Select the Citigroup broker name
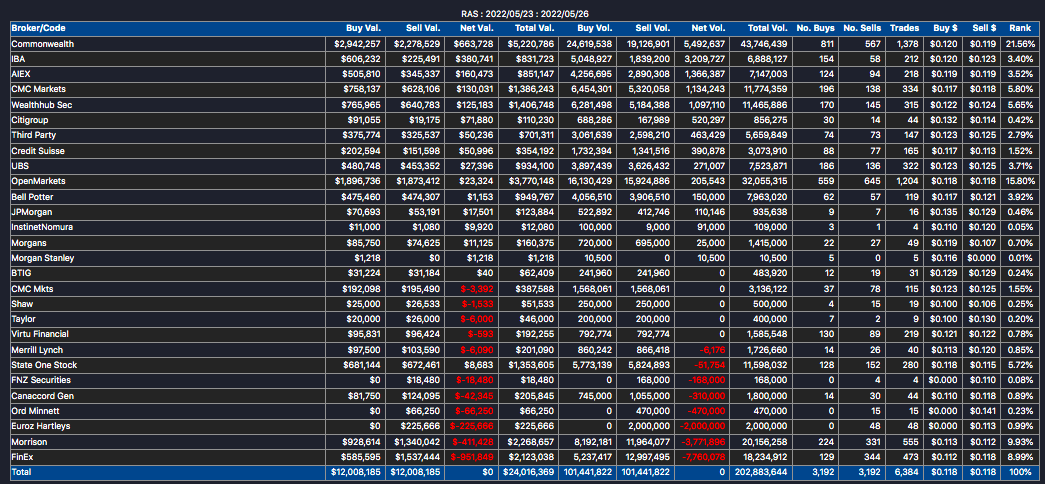 point(30,120)
